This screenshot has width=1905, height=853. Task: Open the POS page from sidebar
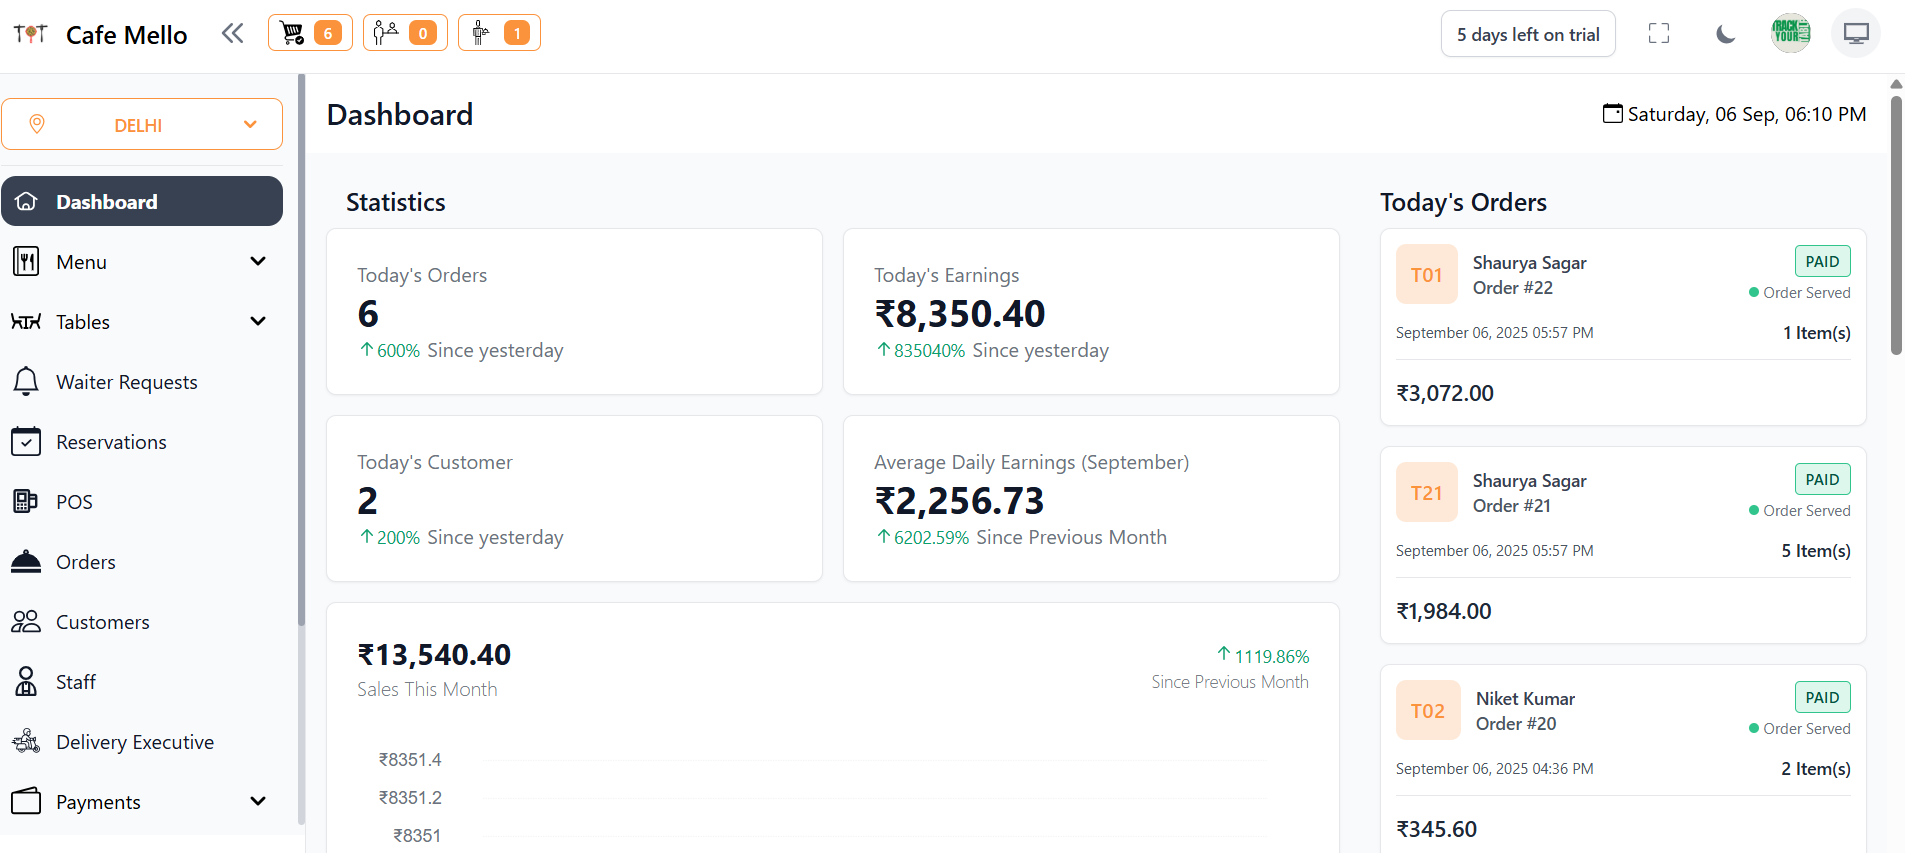pos(74,502)
